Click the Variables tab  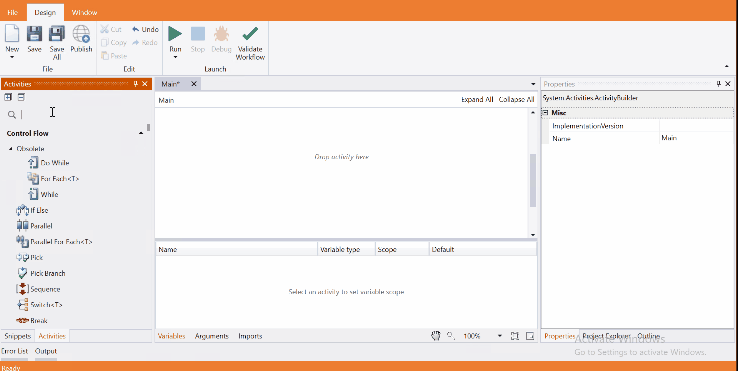point(171,336)
